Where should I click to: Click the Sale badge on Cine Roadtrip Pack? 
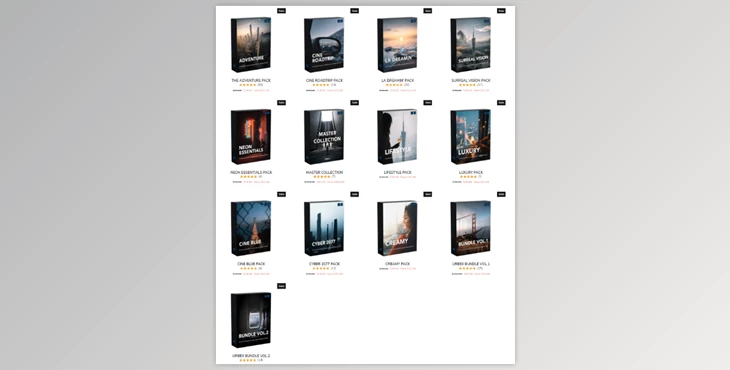coord(354,11)
